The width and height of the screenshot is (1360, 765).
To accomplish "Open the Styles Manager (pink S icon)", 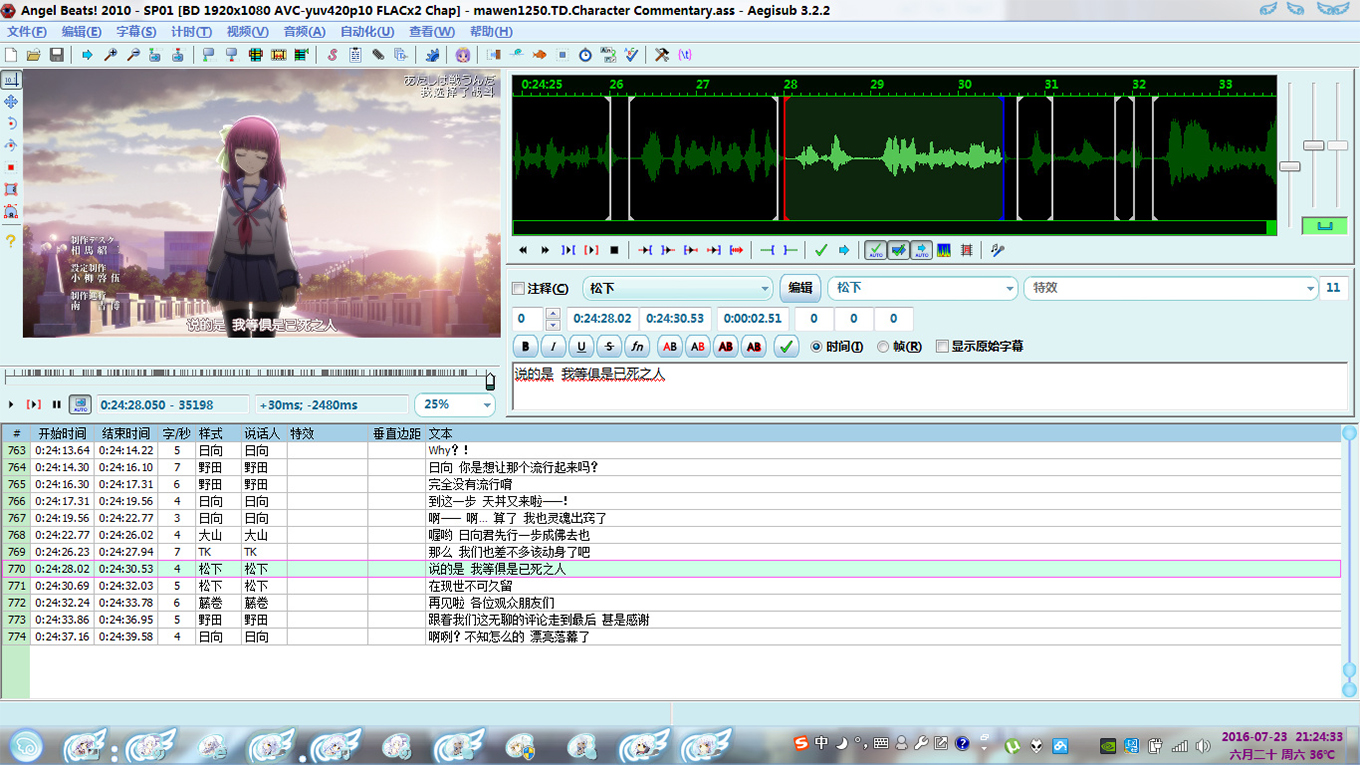I will [332, 55].
